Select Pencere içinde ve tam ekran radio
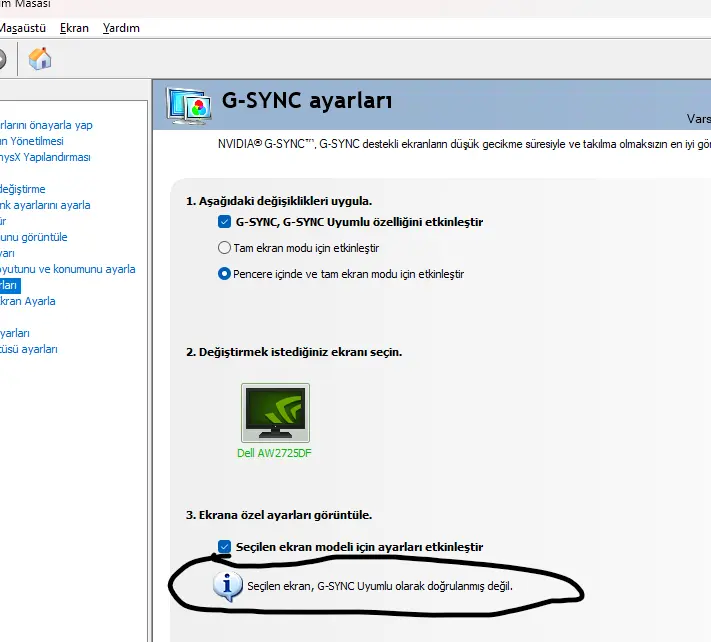711x642 pixels. tap(224, 274)
